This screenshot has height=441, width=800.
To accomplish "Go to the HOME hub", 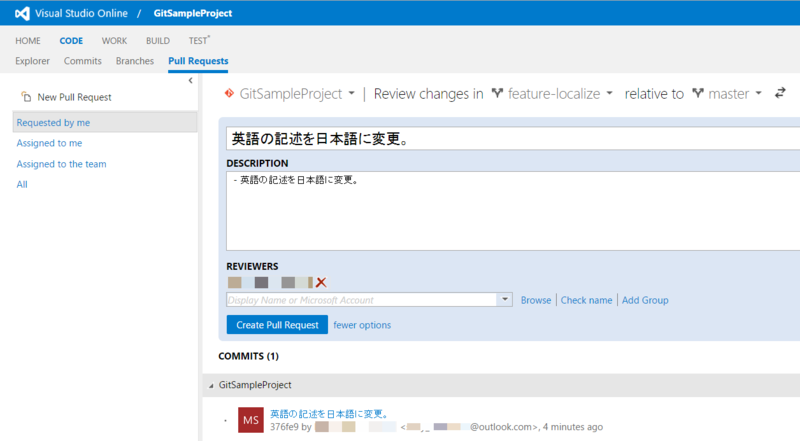I will point(28,41).
